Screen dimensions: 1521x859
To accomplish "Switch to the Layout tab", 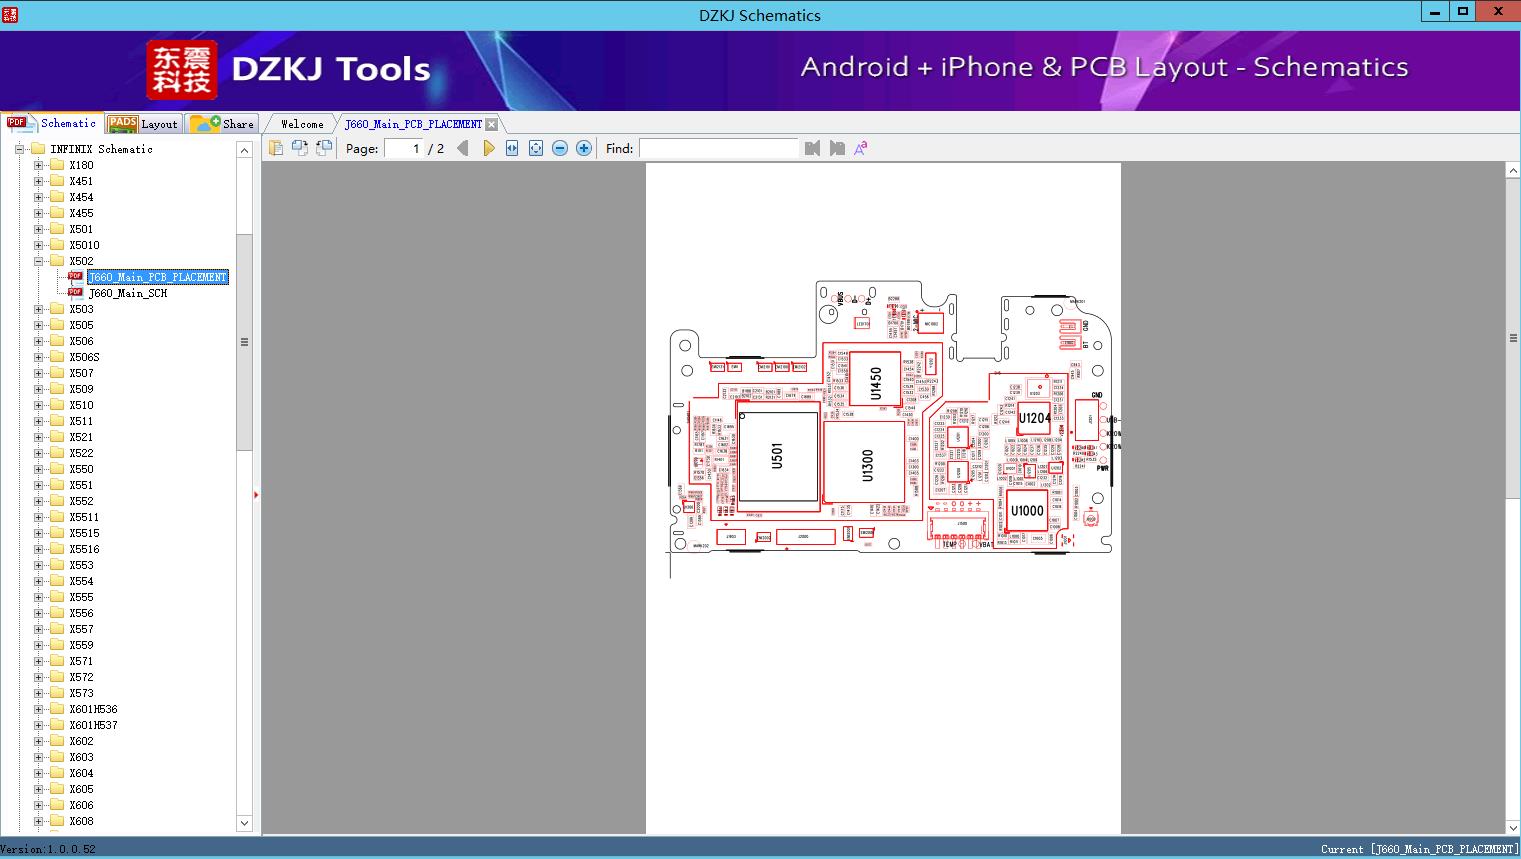I will coord(143,124).
